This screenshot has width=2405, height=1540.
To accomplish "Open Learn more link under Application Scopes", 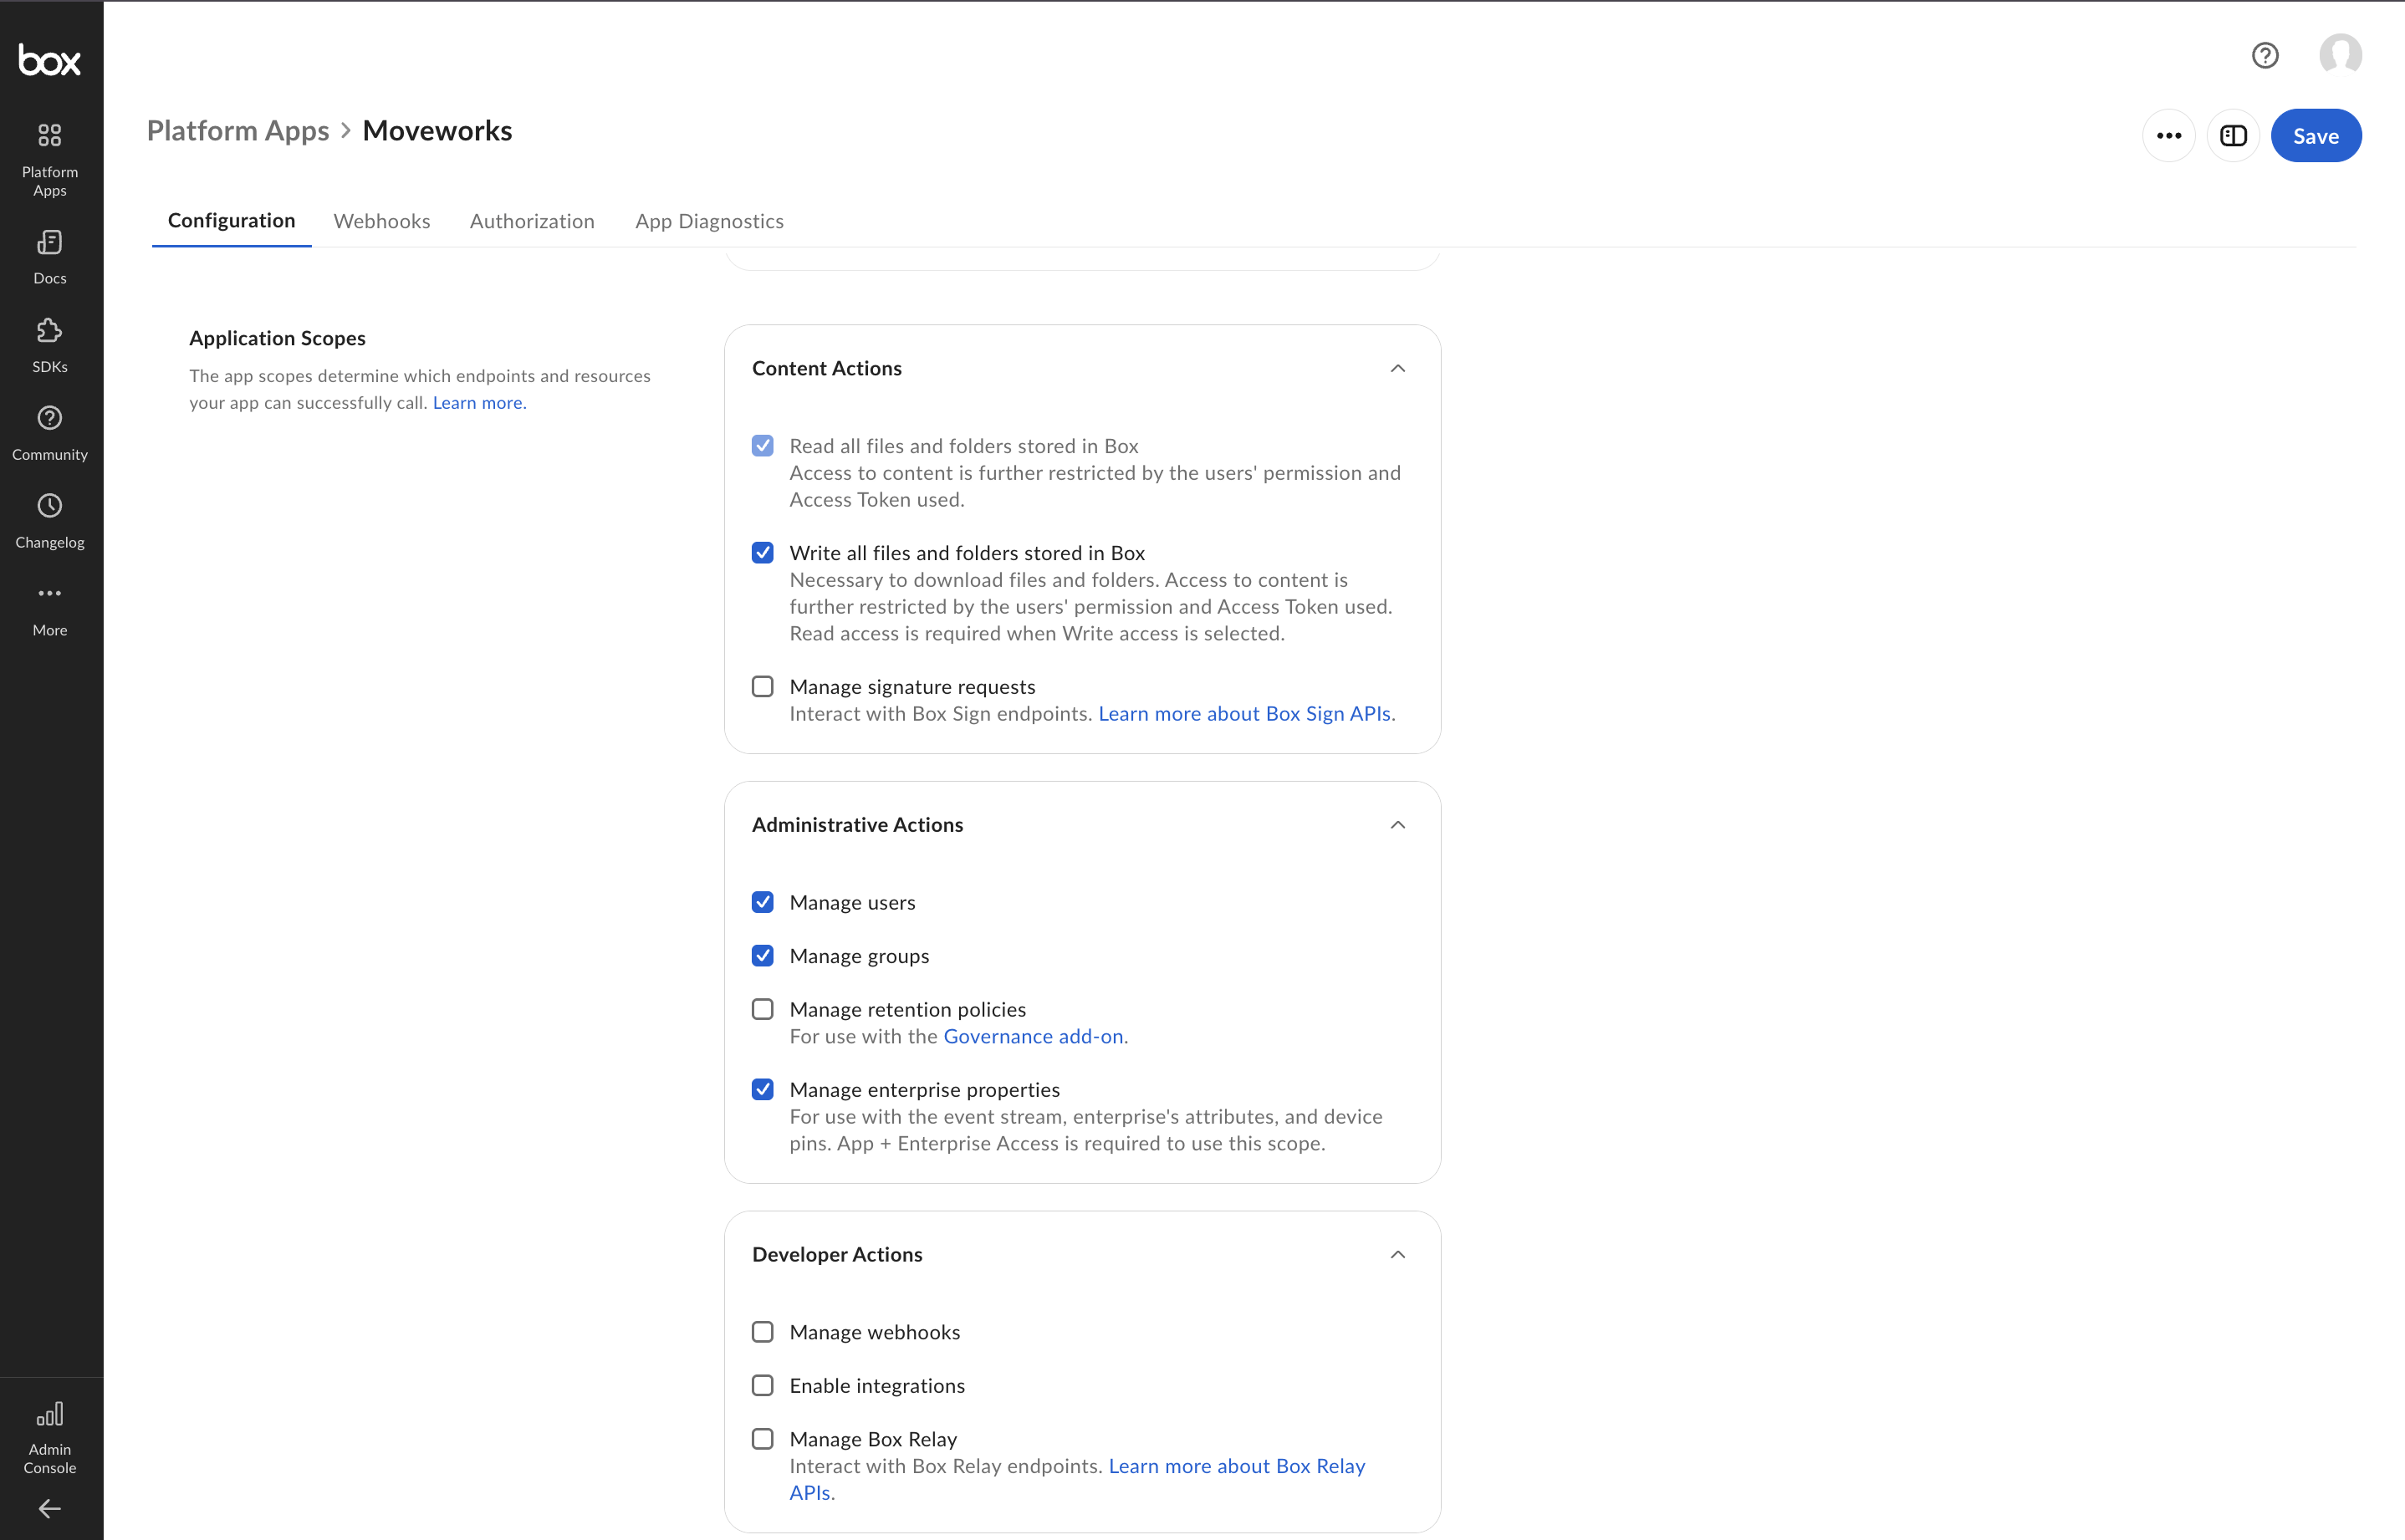I will (x=479, y=403).
